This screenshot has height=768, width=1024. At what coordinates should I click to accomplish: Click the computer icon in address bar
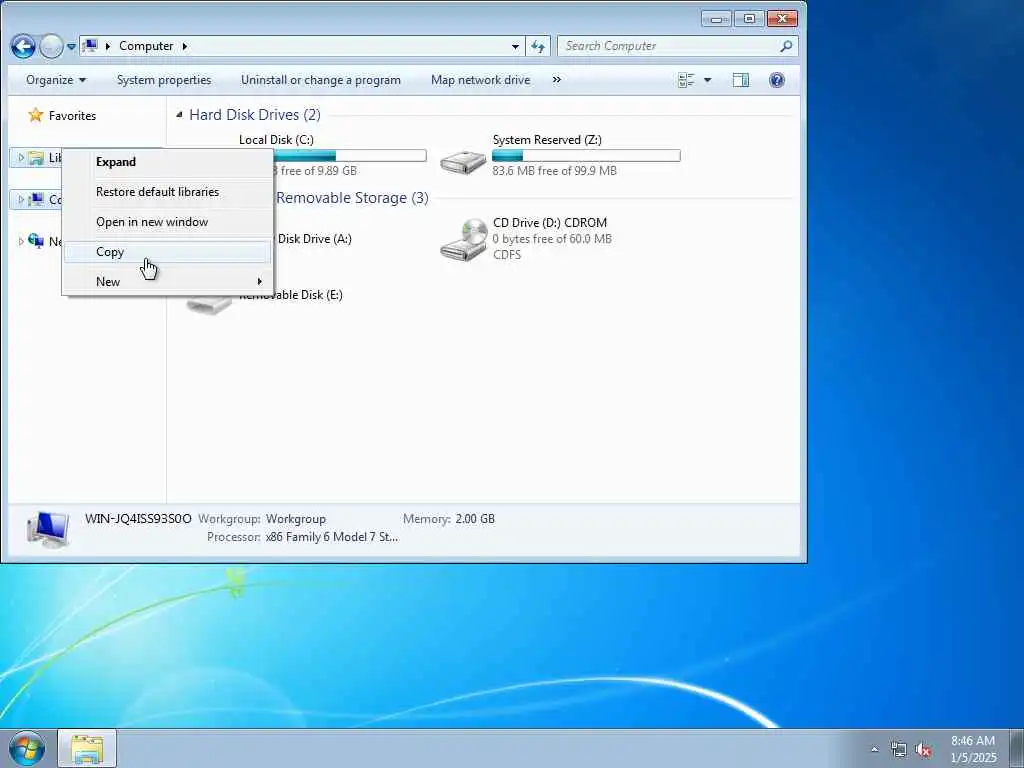91,46
